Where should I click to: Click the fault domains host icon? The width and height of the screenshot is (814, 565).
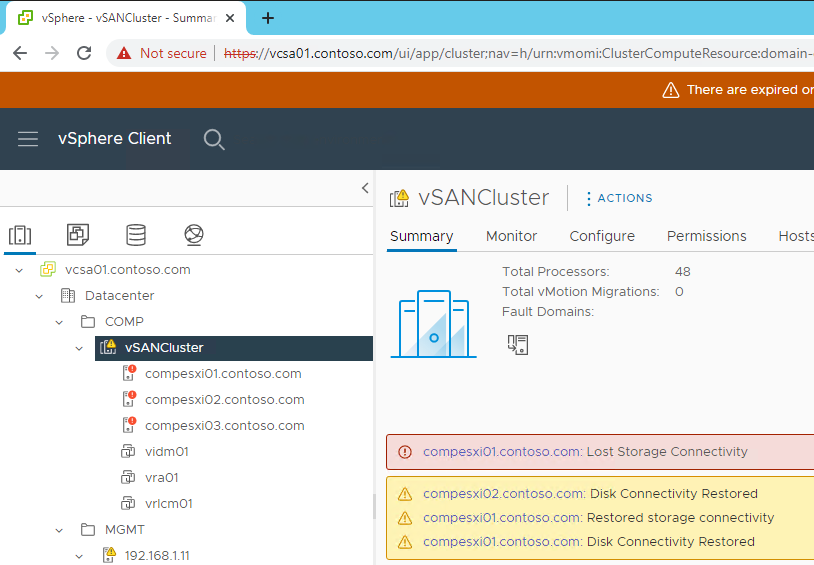(518, 344)
